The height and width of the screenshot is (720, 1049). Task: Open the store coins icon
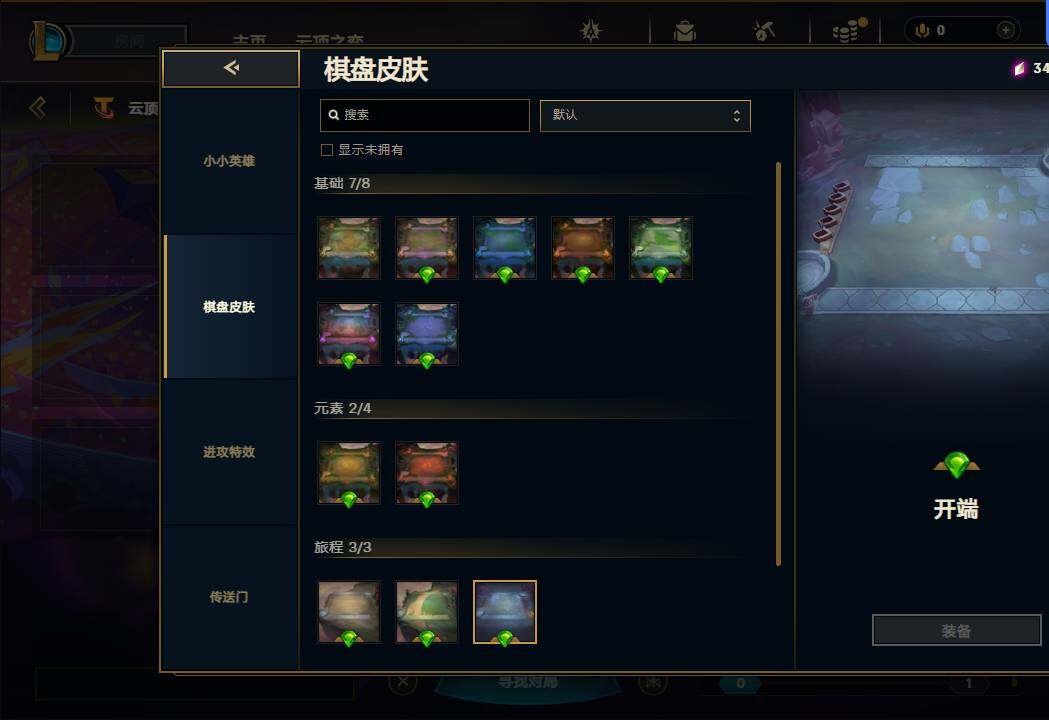pyautogui.click(x=848, y=30)
